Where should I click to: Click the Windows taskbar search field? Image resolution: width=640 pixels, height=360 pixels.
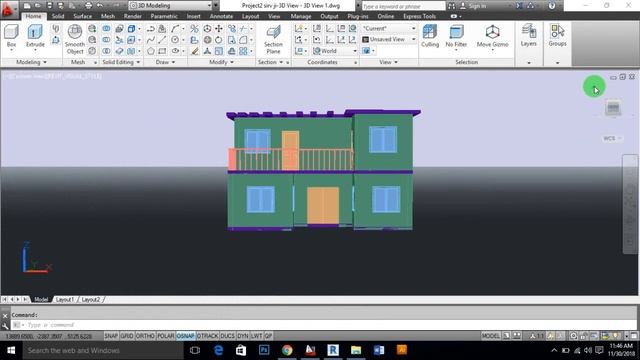pyautogui.click(x=103, y=350)
